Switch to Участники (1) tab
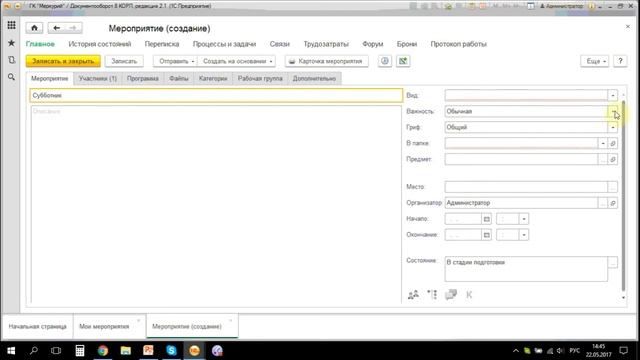The width and height of the screenshot is (640, 360). (x=98, y=78)
